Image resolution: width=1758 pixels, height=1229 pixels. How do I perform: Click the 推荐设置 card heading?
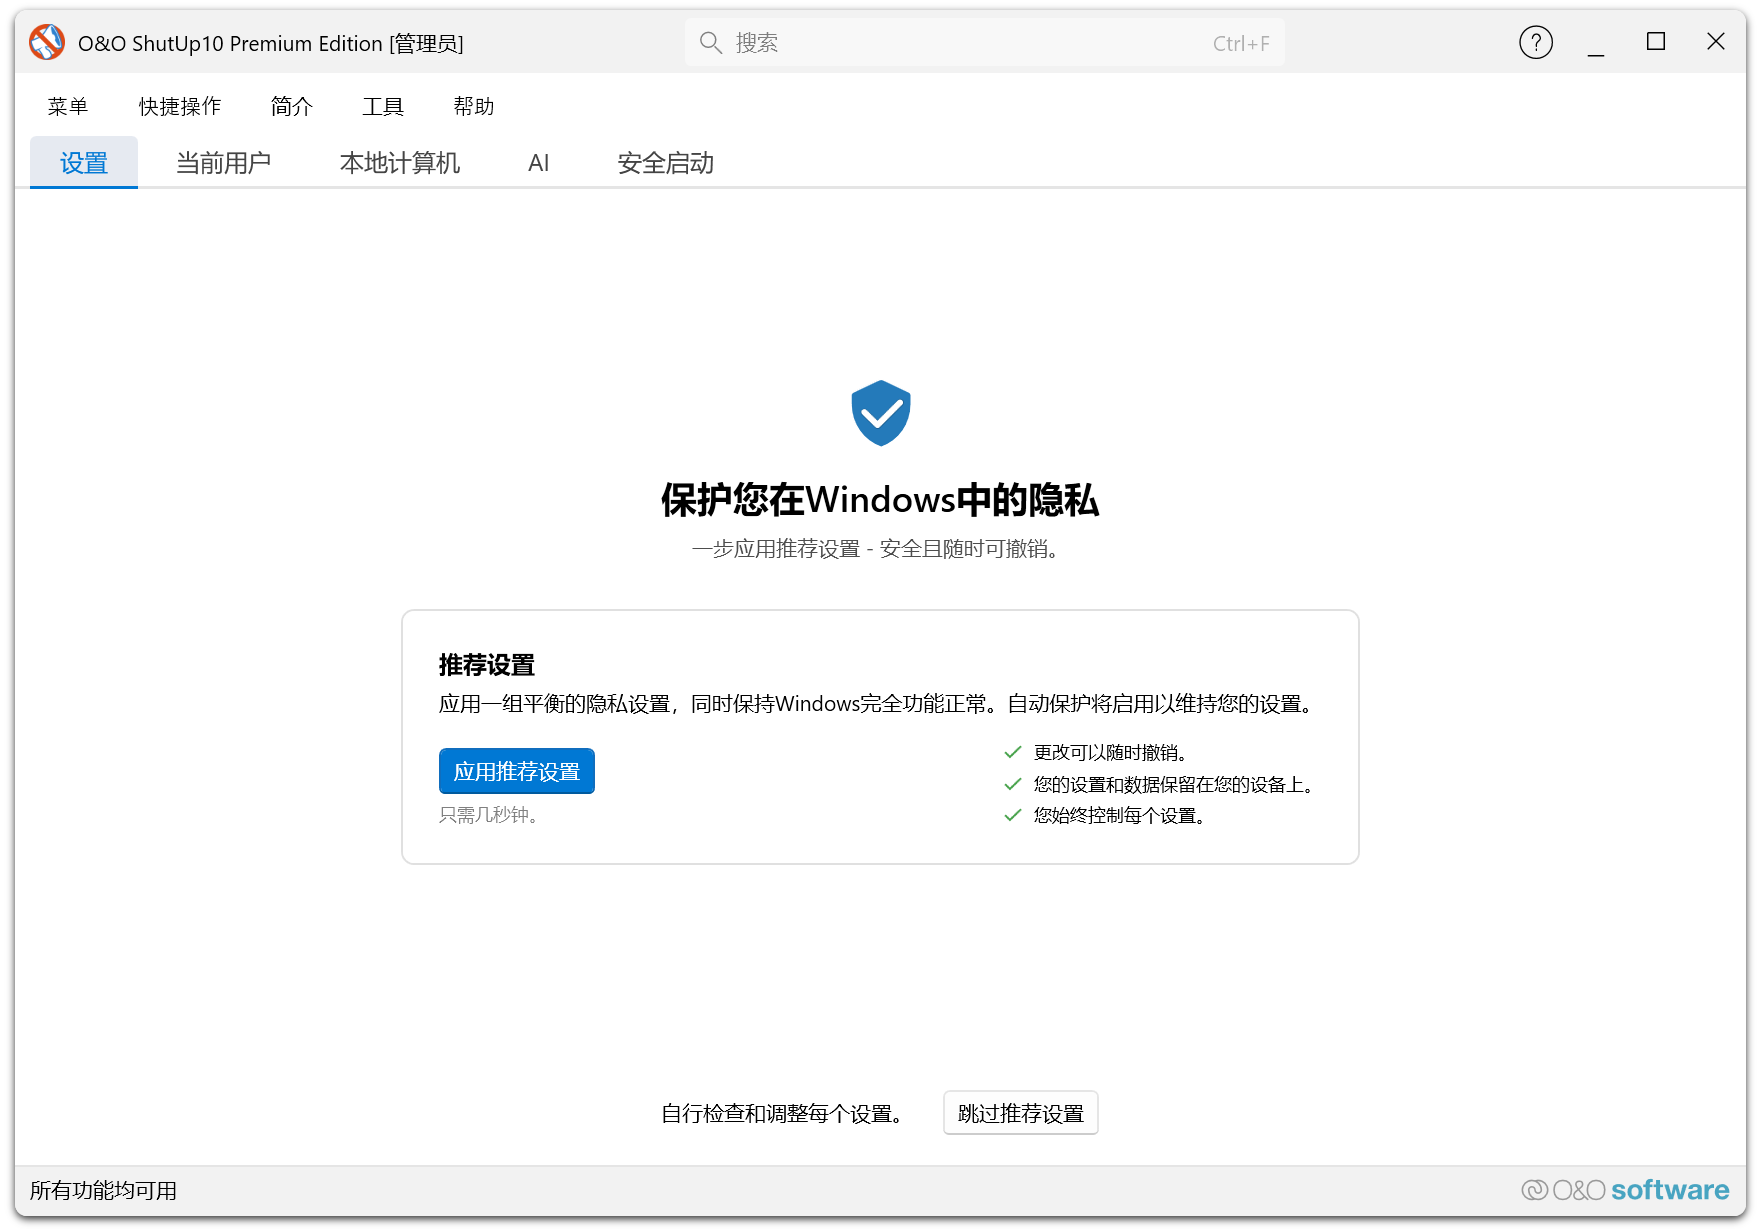pos(487,665)
